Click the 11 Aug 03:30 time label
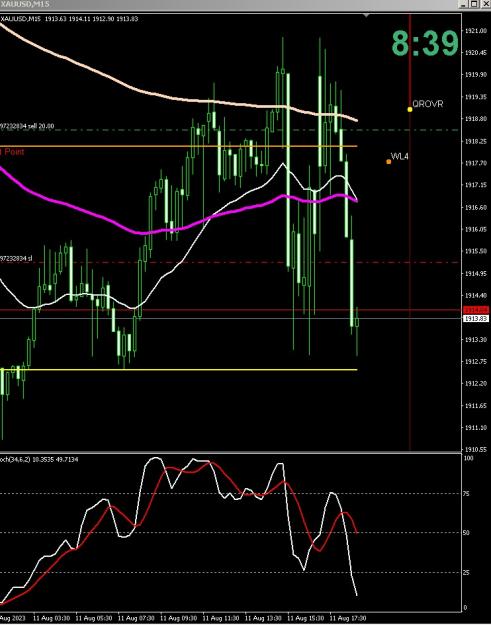The height and width of the screenshot is (625, 491). tap(51, 619)
